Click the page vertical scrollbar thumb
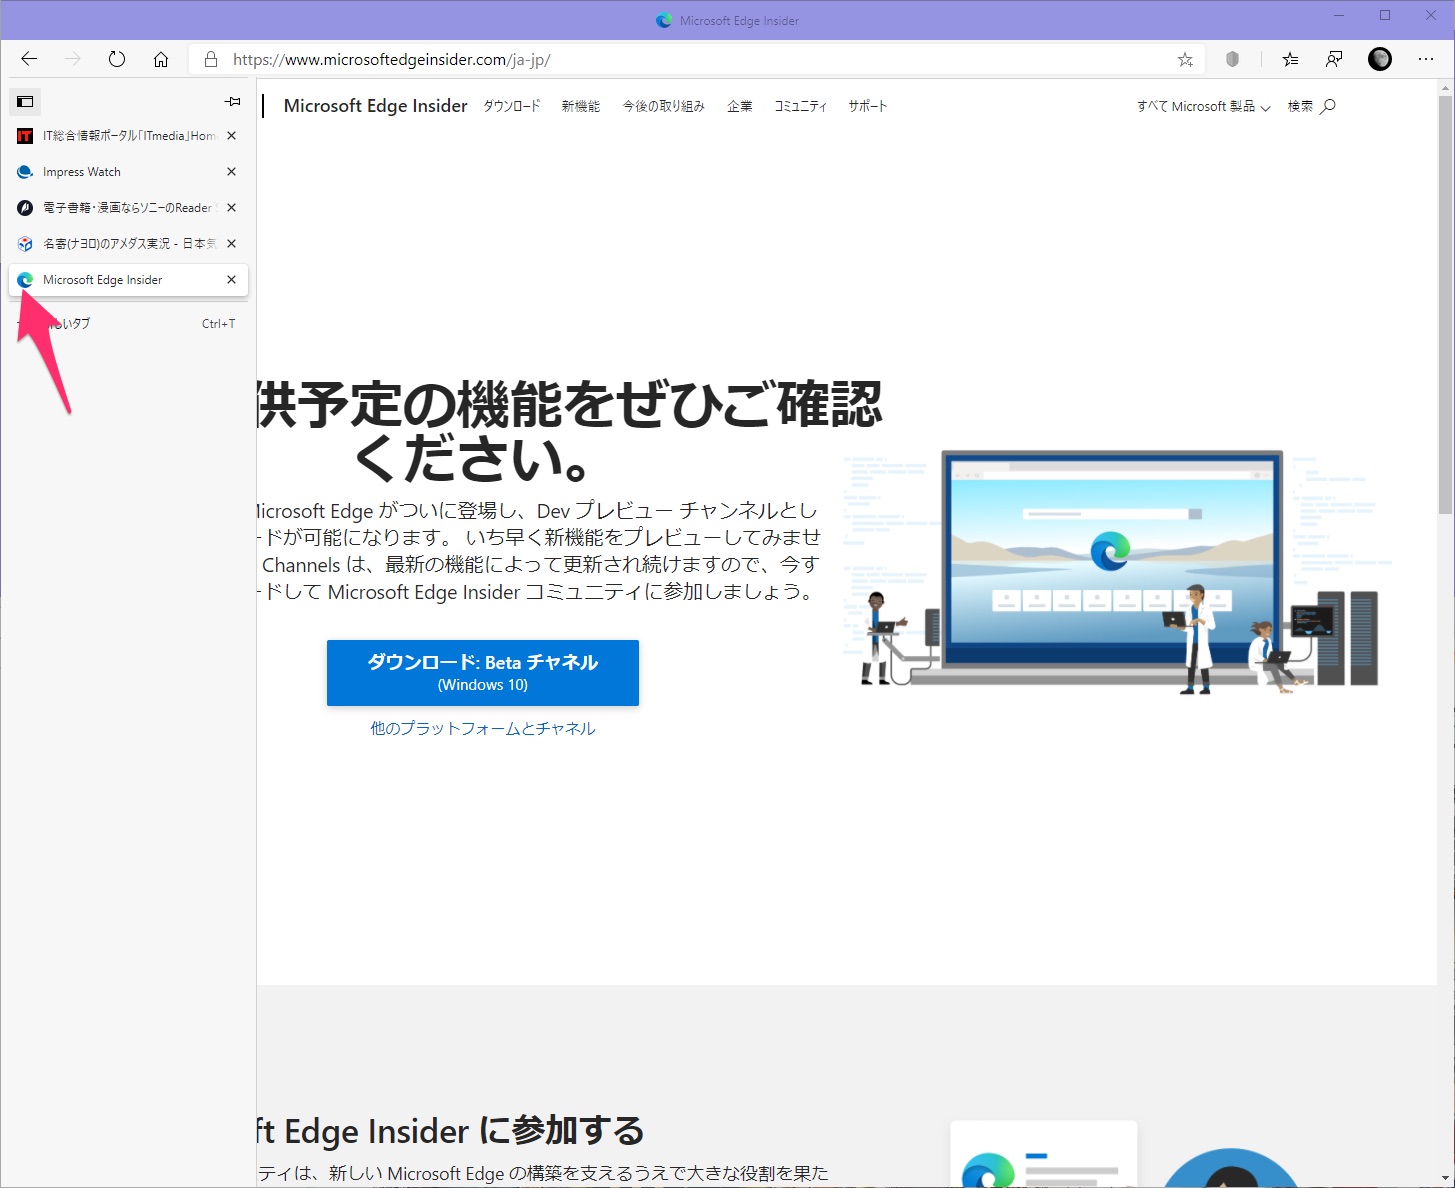Viewport: 1455px width, 1188px height. click(x=1445, y=305)
